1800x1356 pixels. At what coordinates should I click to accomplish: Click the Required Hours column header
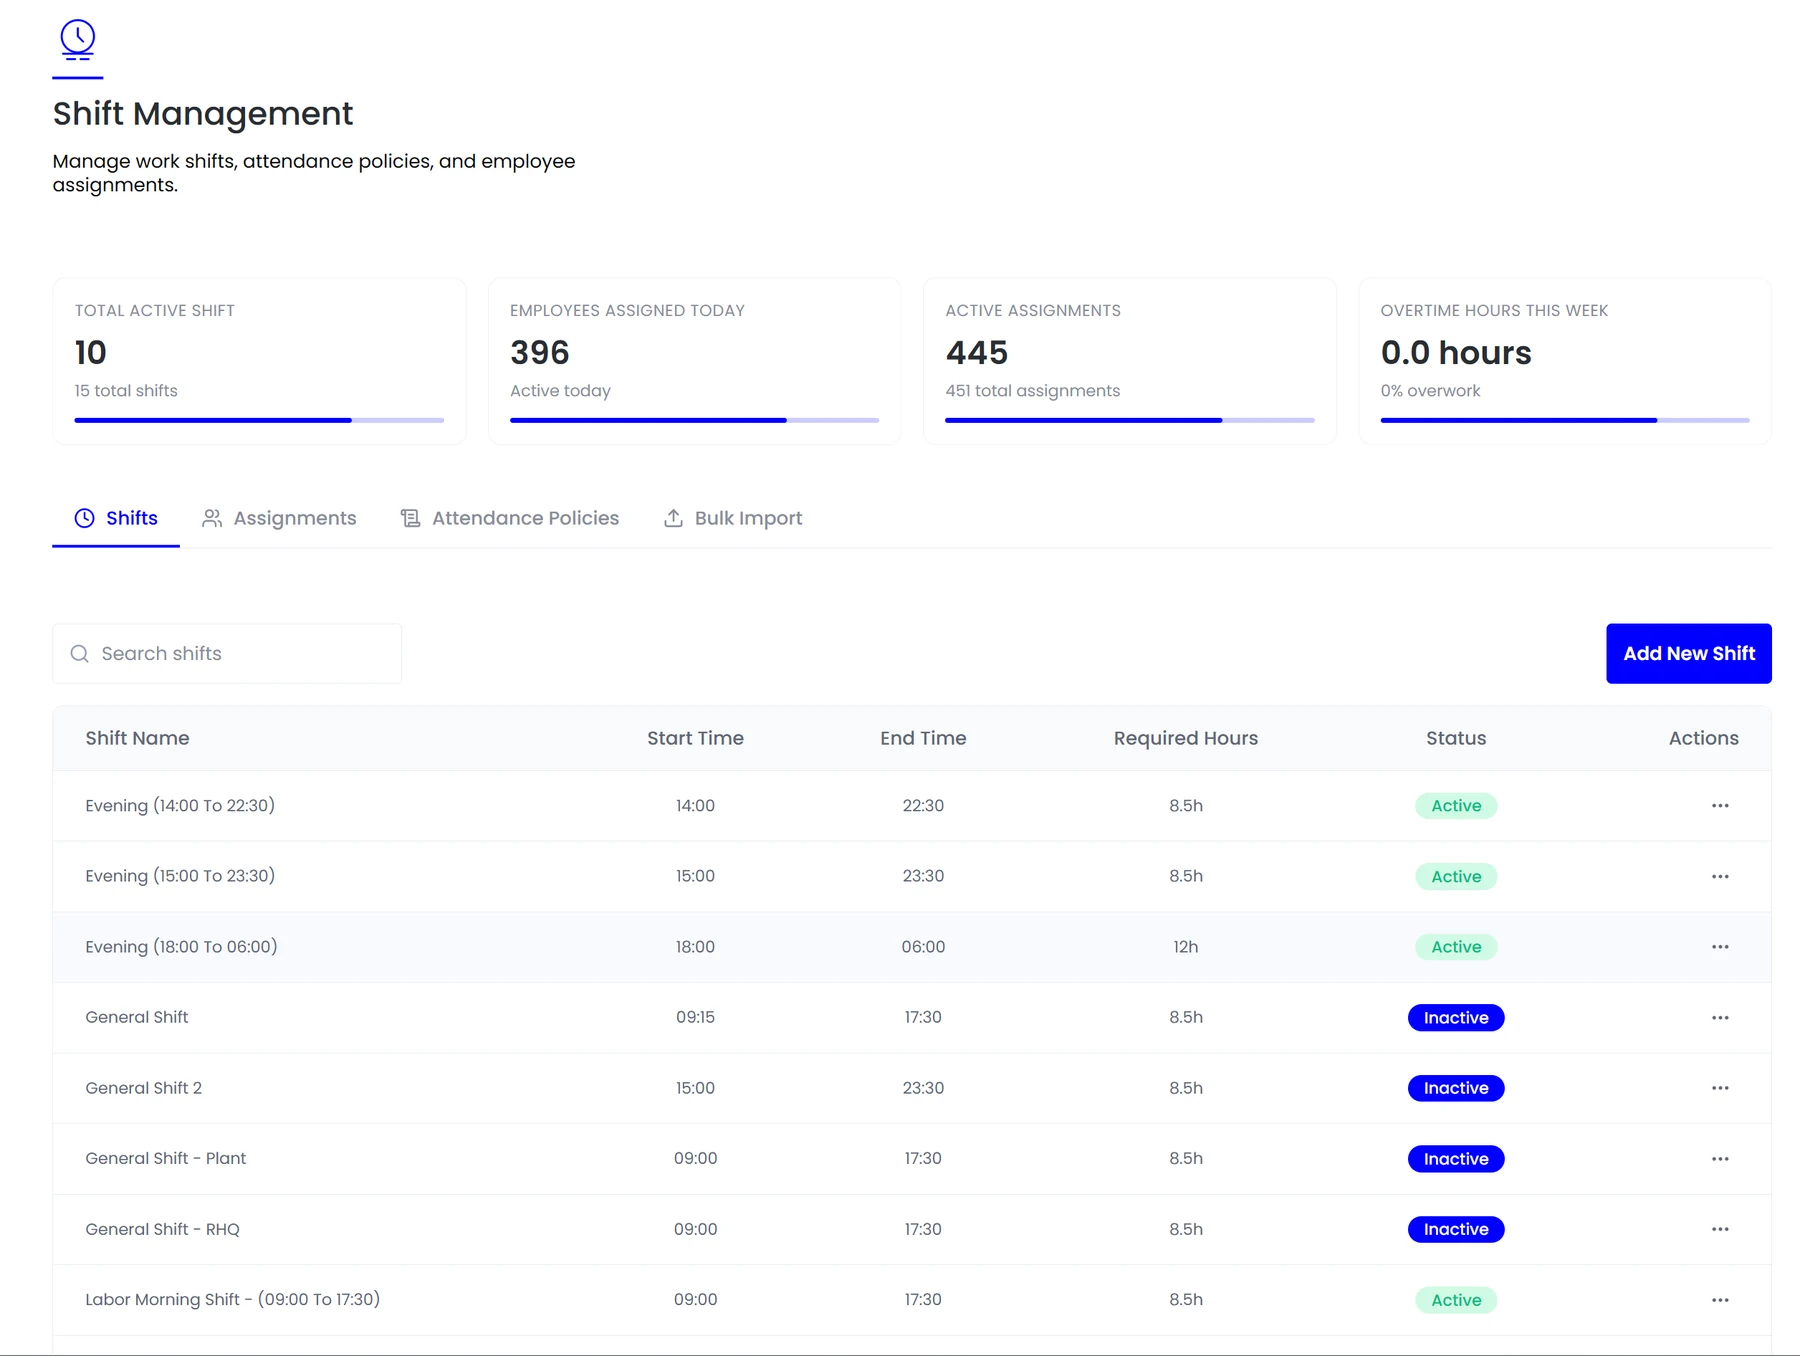click(x=1186, y=738)
